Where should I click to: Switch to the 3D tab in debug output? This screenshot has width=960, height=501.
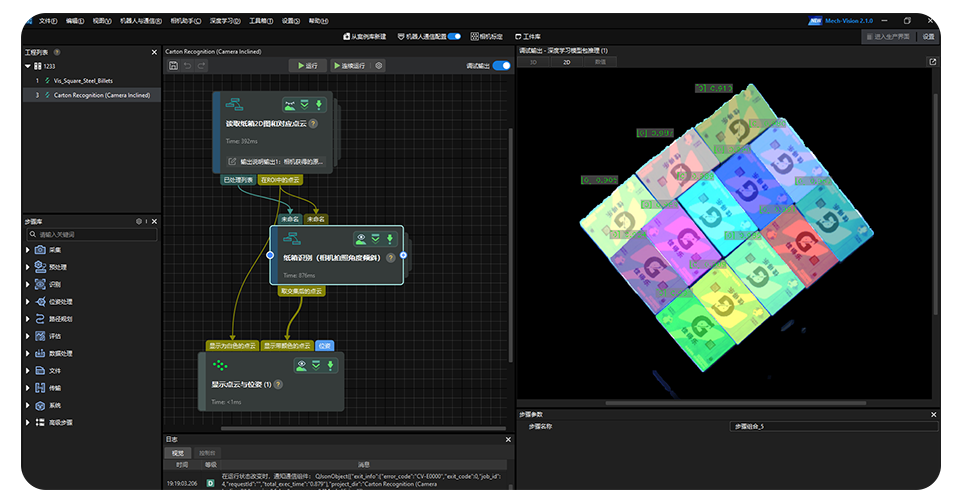pyautogui.click(x=533, y=62)
